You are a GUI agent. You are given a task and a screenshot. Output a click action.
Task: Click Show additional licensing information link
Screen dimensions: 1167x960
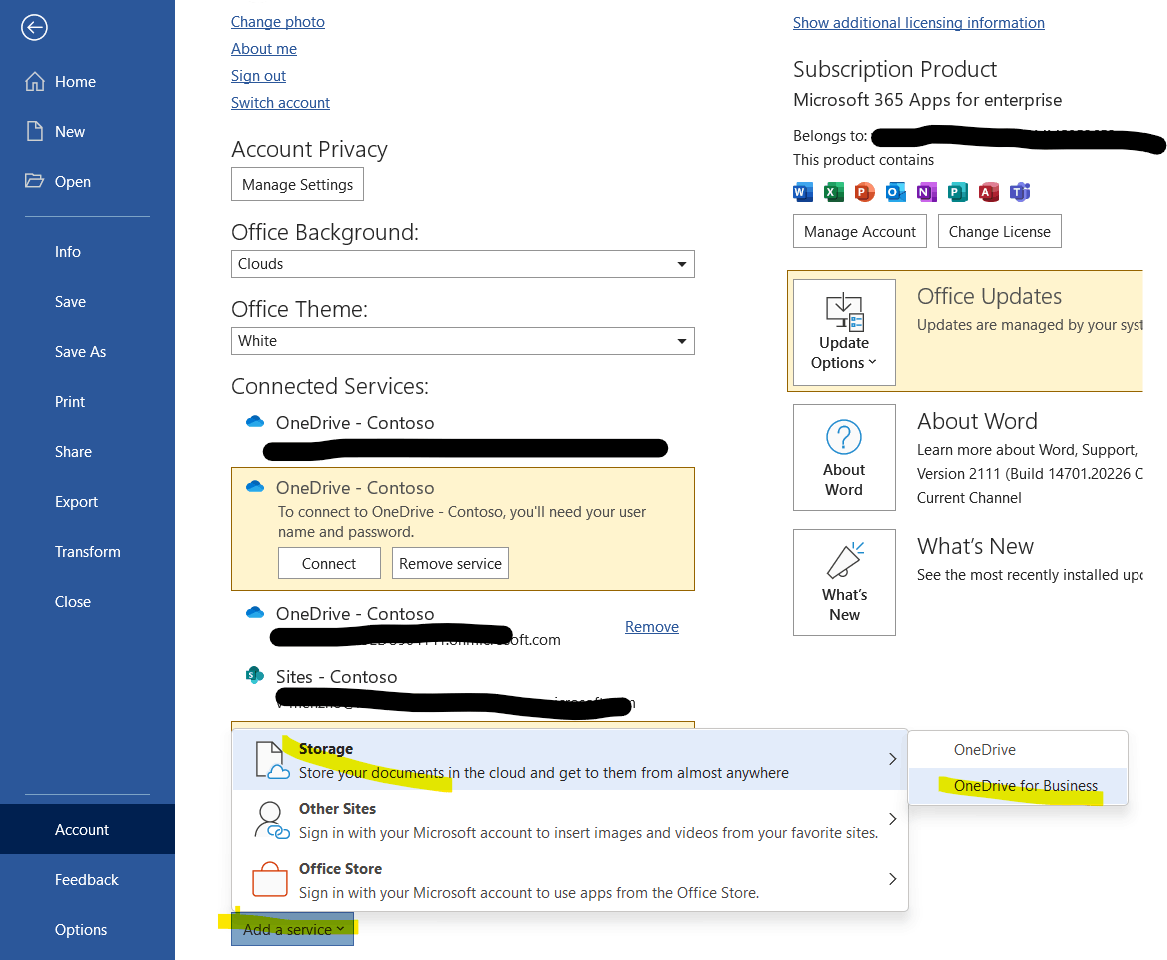(x=918, y=22)
